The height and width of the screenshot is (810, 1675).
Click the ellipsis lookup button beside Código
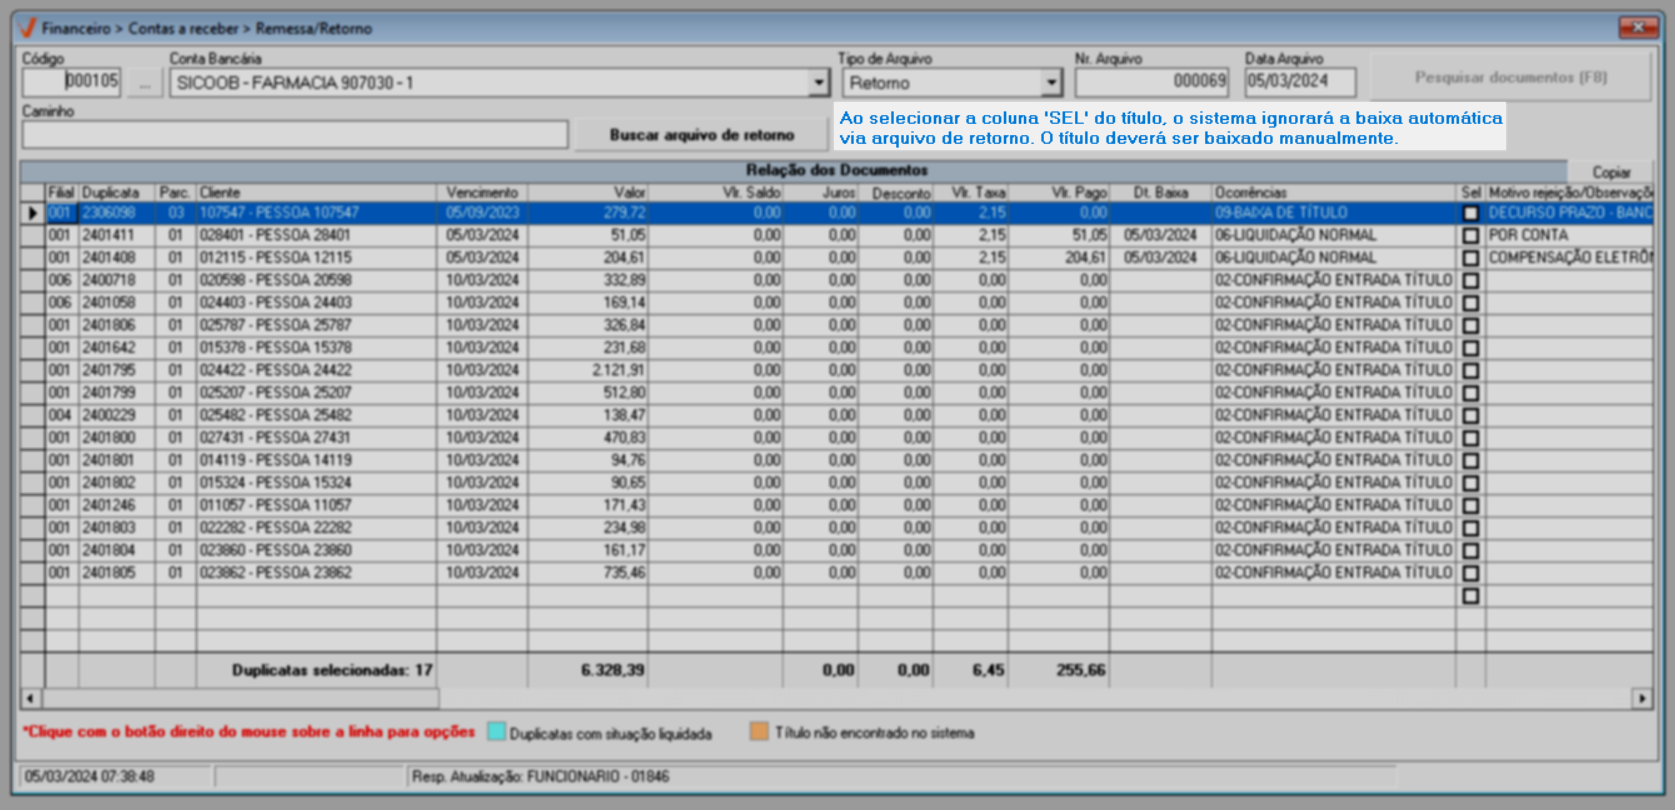tap(145, 83)
